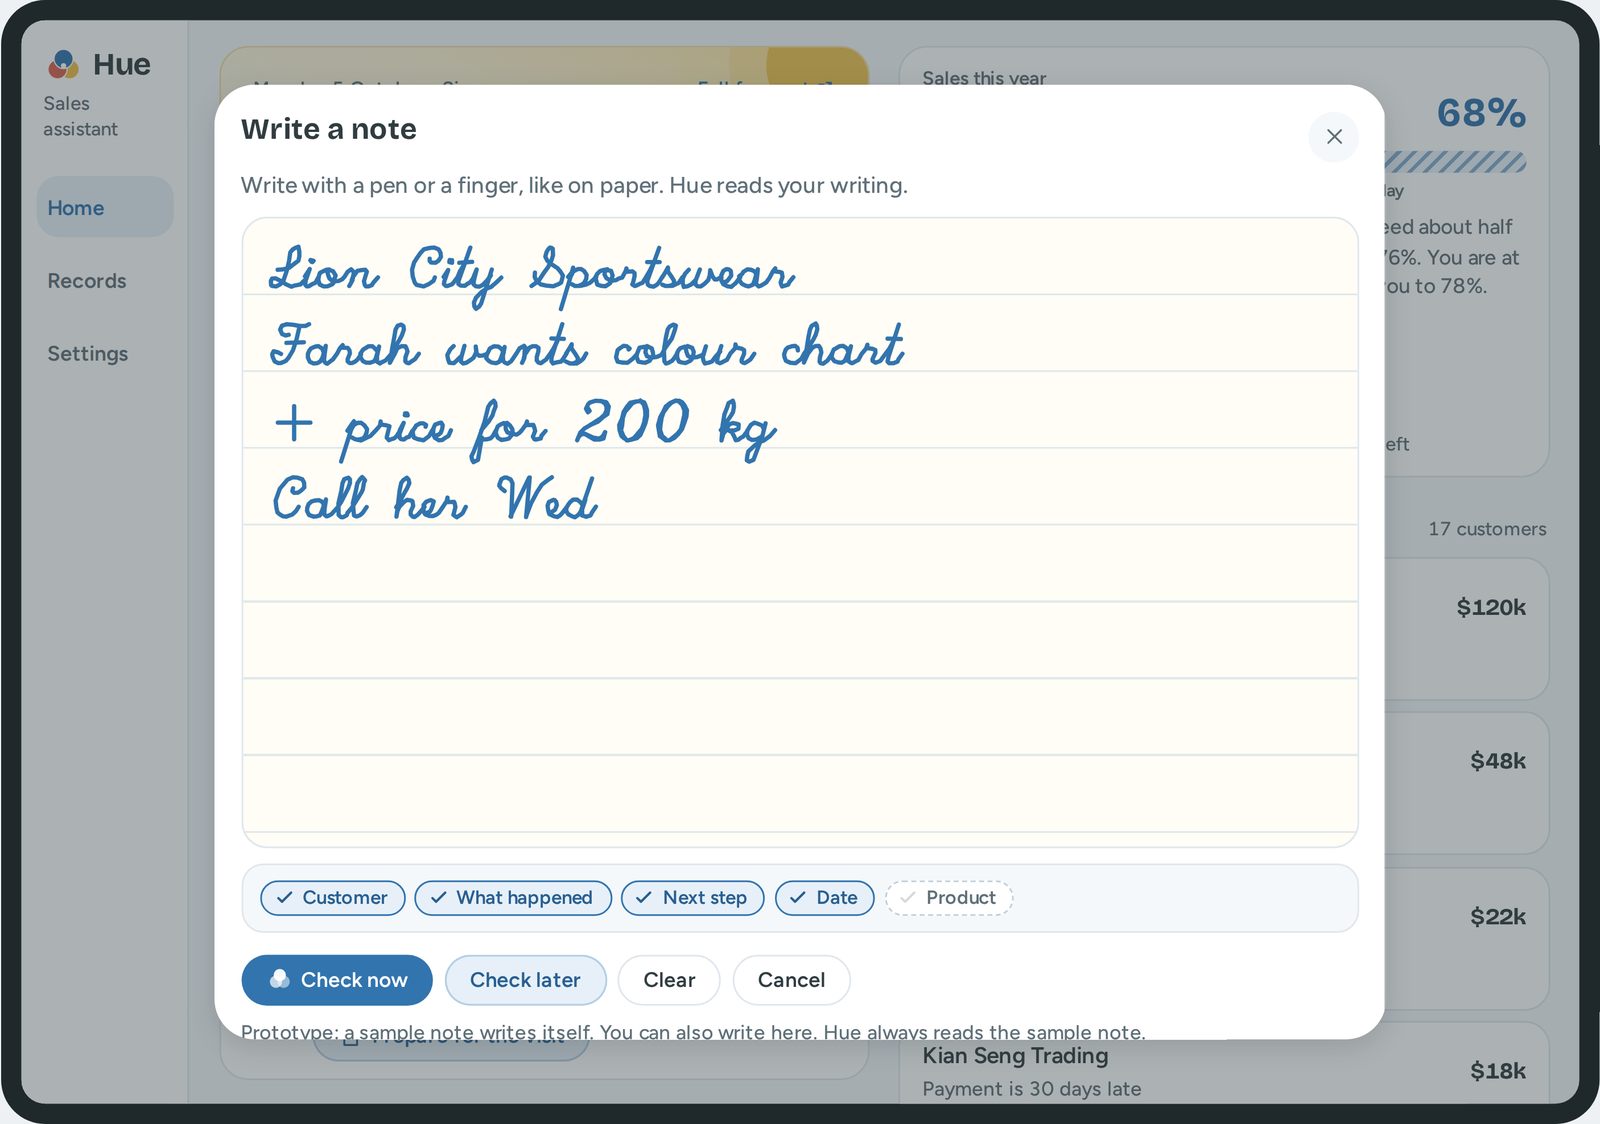
Task: Click the Sales this year heading
Action: pyautogui.click(x=984, y=77)
